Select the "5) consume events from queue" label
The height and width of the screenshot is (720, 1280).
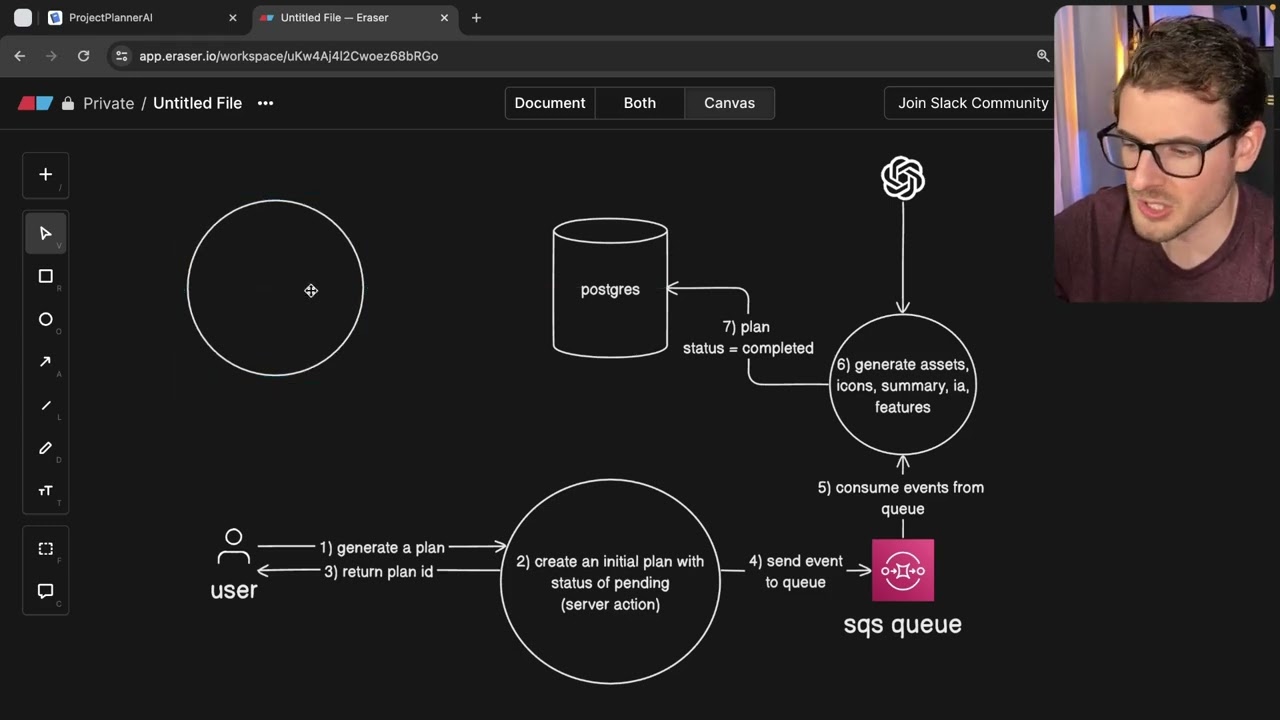tap(901, 498)
